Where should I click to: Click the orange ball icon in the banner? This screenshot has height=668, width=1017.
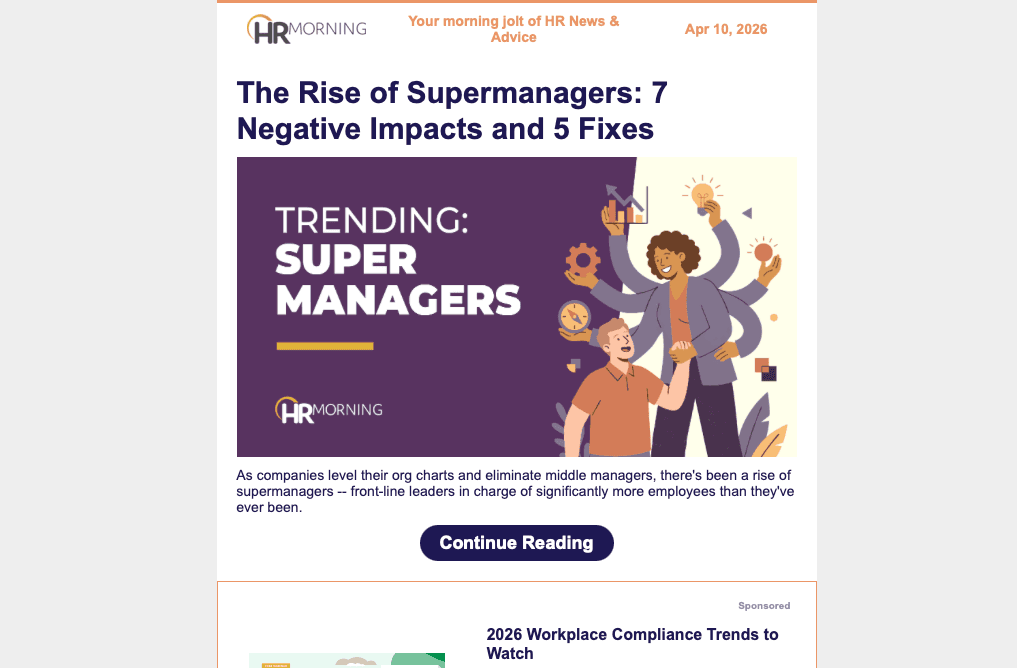click(x=763, y=251)
